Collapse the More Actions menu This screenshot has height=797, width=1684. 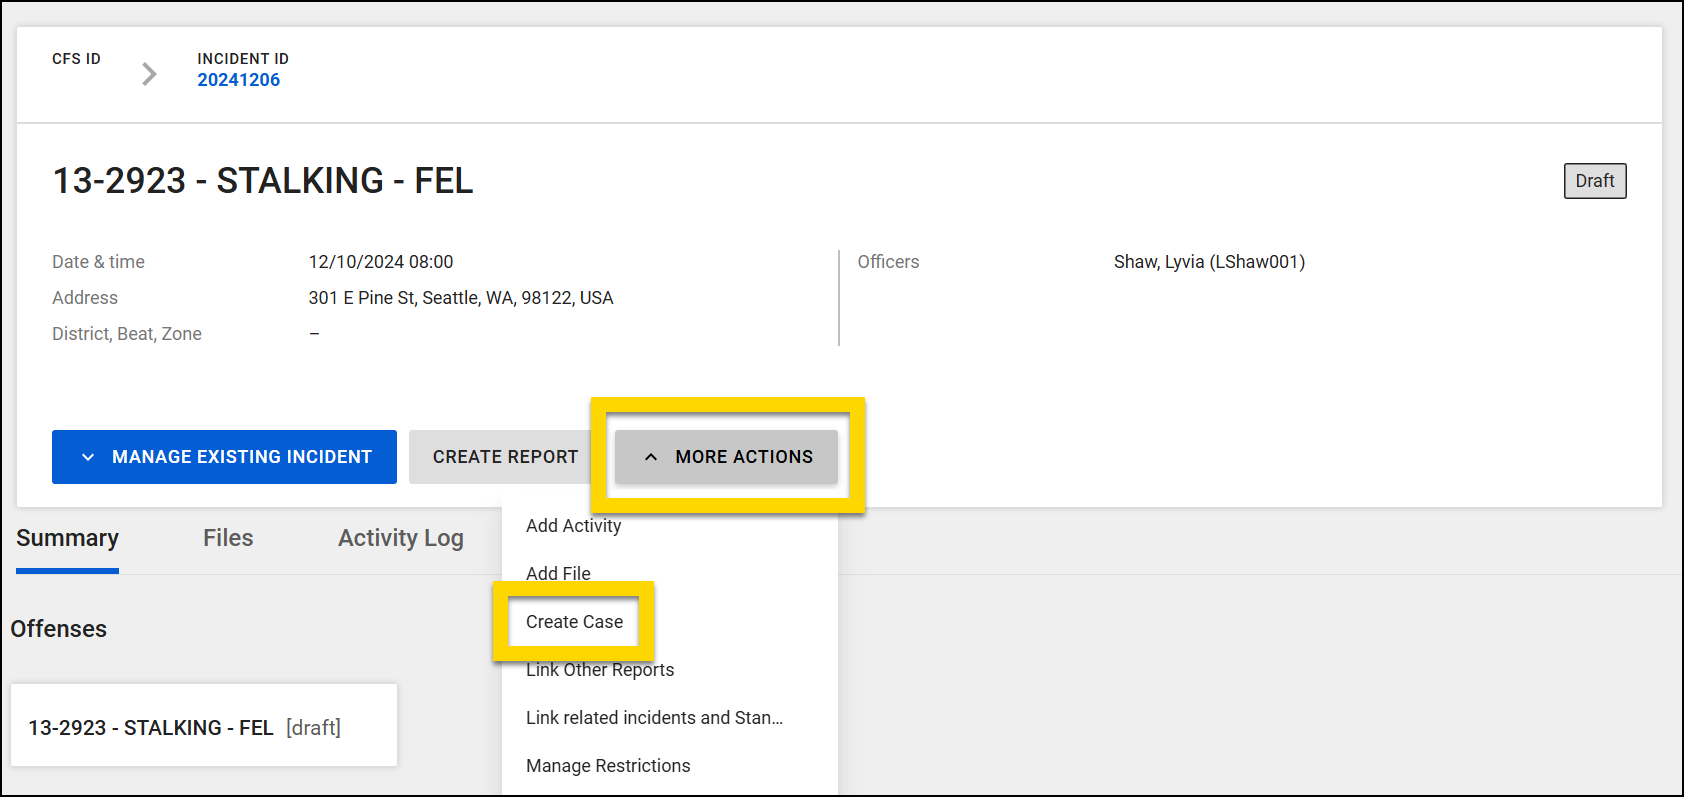(726, 457)
